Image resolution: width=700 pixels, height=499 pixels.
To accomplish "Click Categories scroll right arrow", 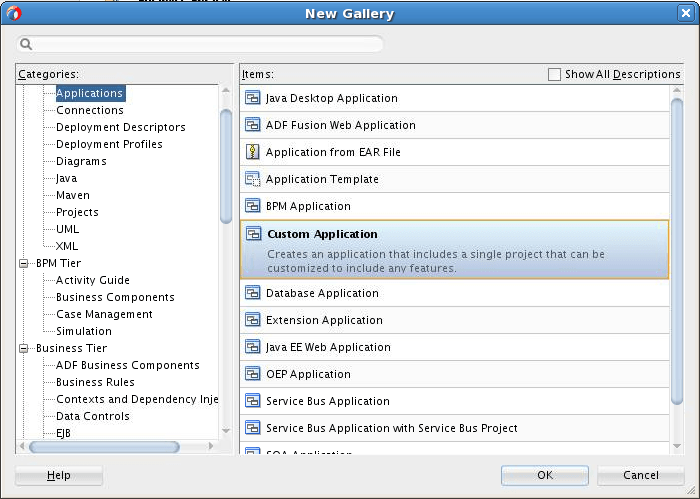I will (211, 446).
